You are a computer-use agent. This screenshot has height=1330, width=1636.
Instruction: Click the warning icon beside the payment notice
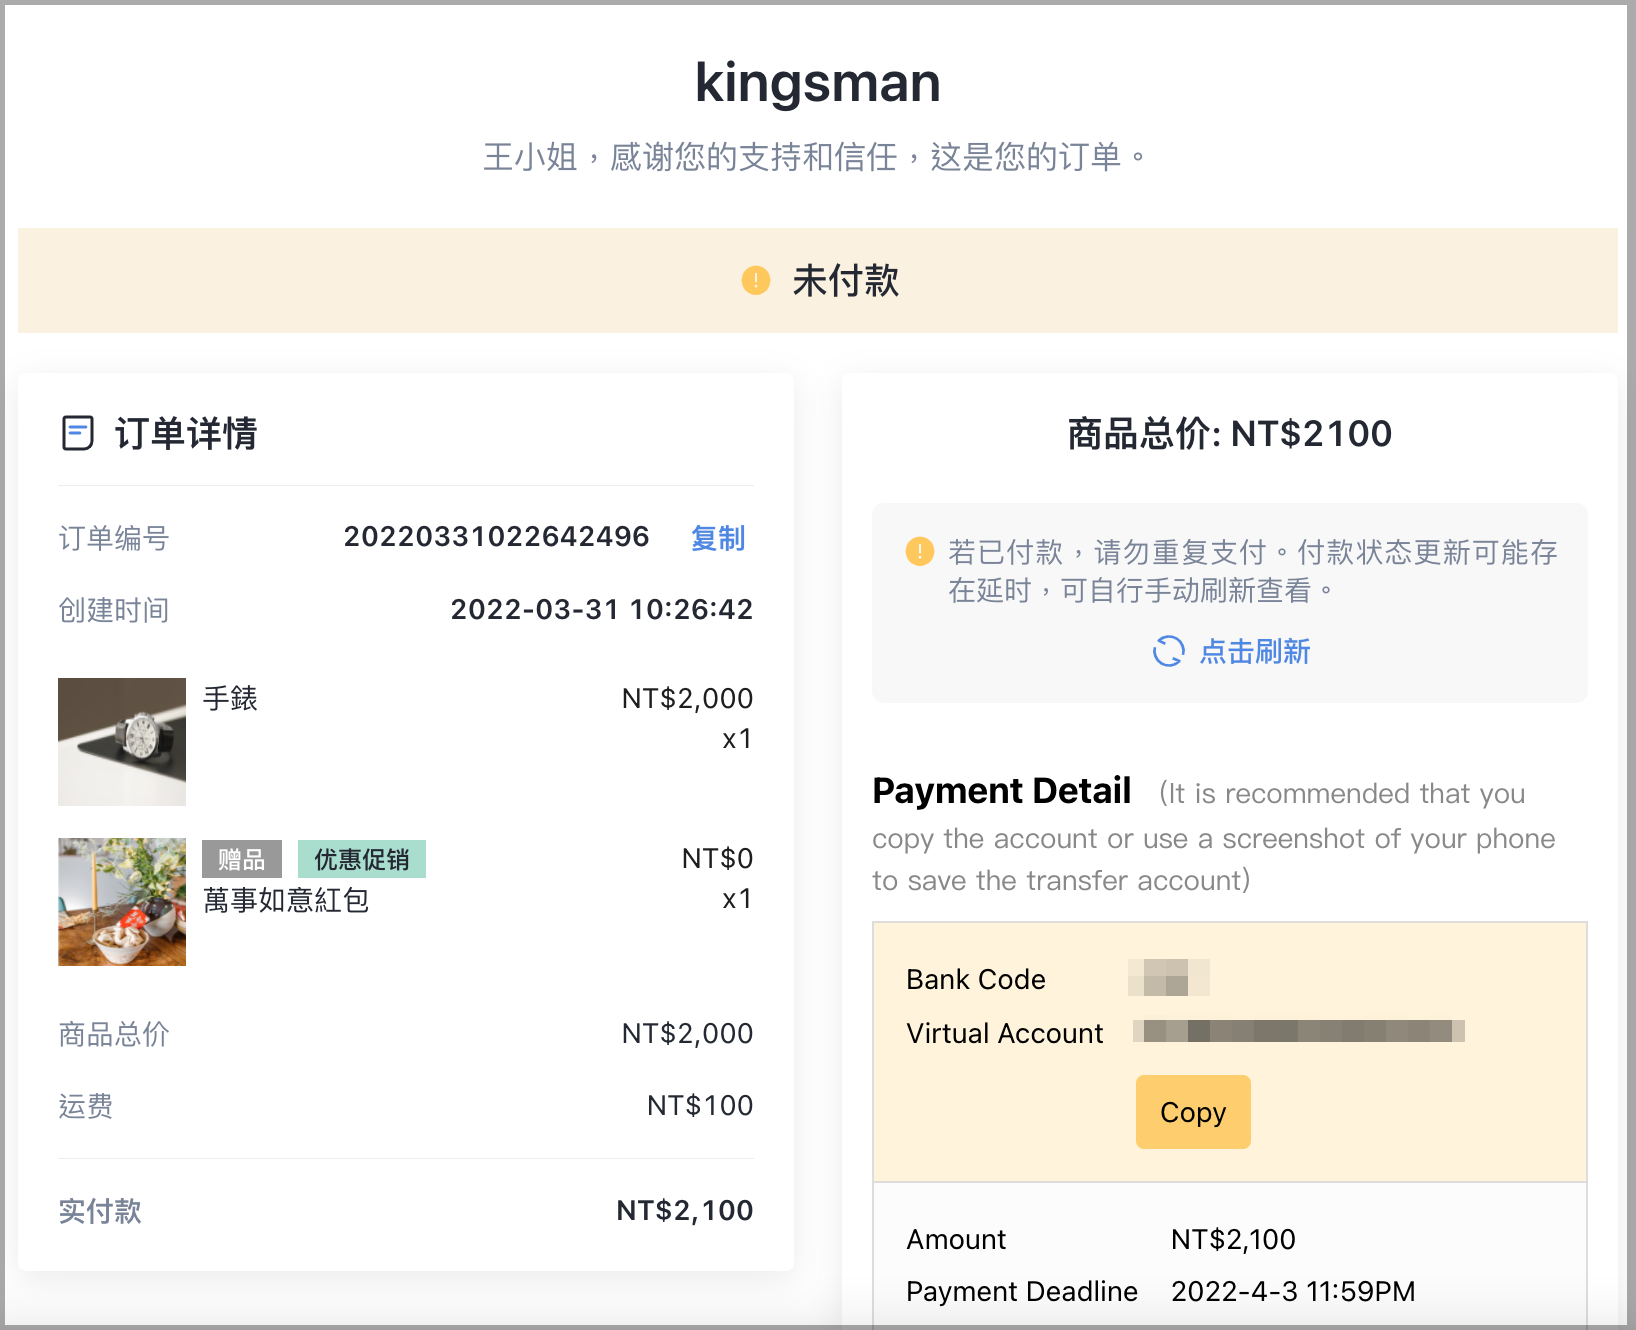919,551
